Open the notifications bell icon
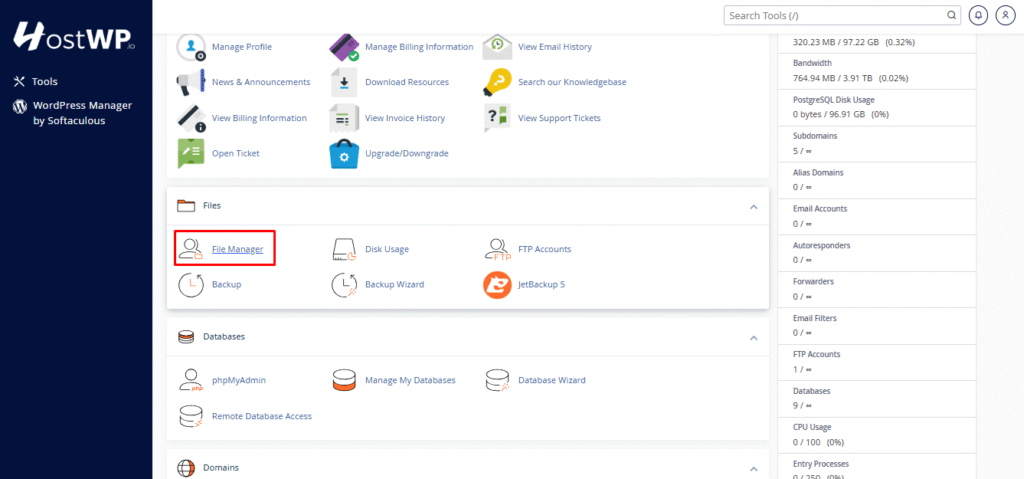Image resolution: width=1024 pixels, height=479 pixels. pos(978,16)
